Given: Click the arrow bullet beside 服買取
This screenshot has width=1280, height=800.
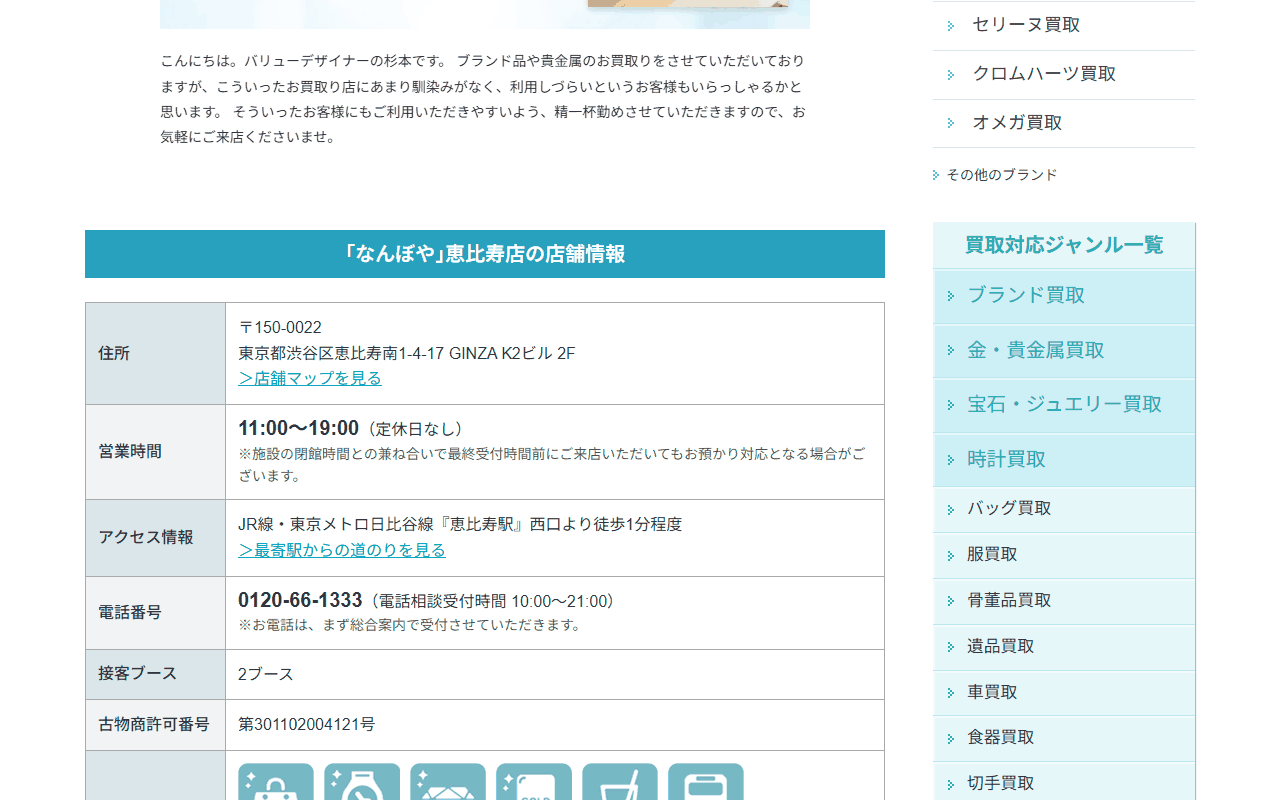Looking at the screenshot, I should (951, 556).
